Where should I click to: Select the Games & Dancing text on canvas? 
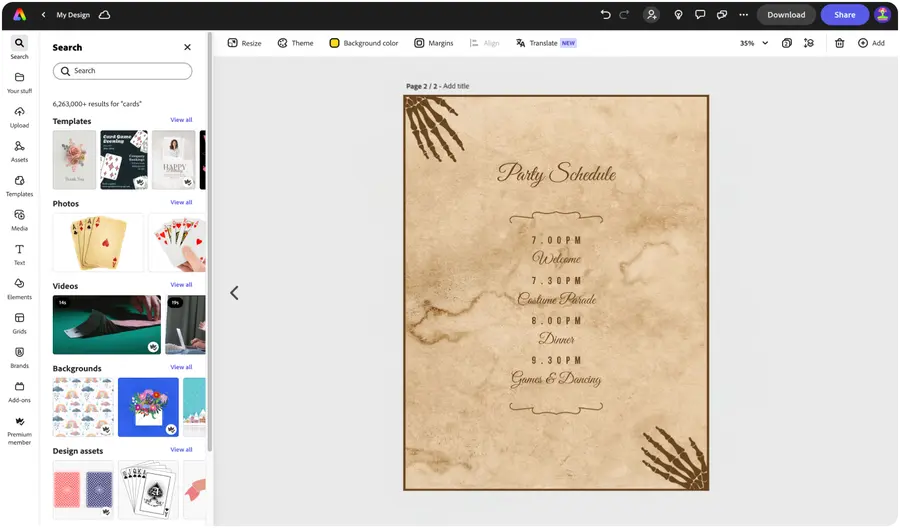(556, 379)
